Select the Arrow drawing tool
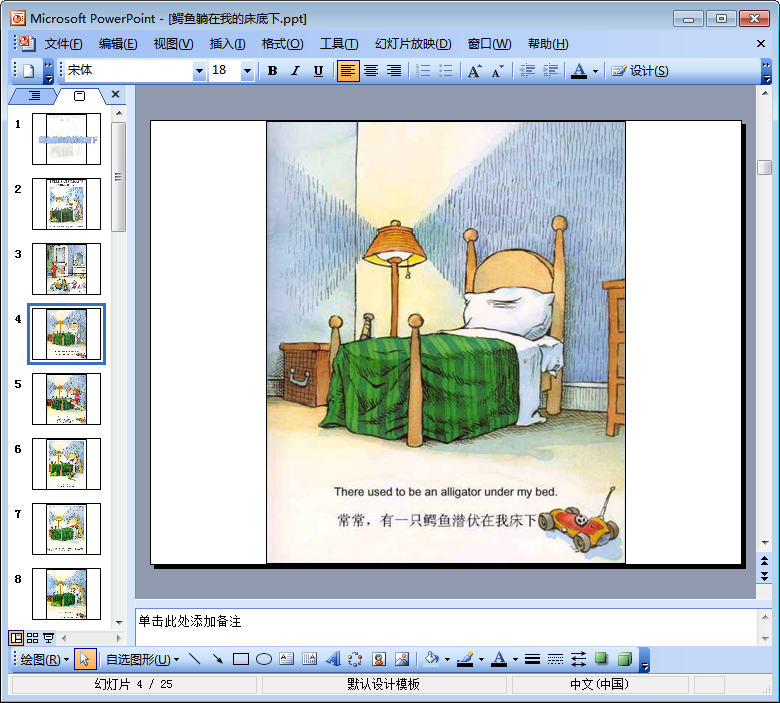 [217, 660]
